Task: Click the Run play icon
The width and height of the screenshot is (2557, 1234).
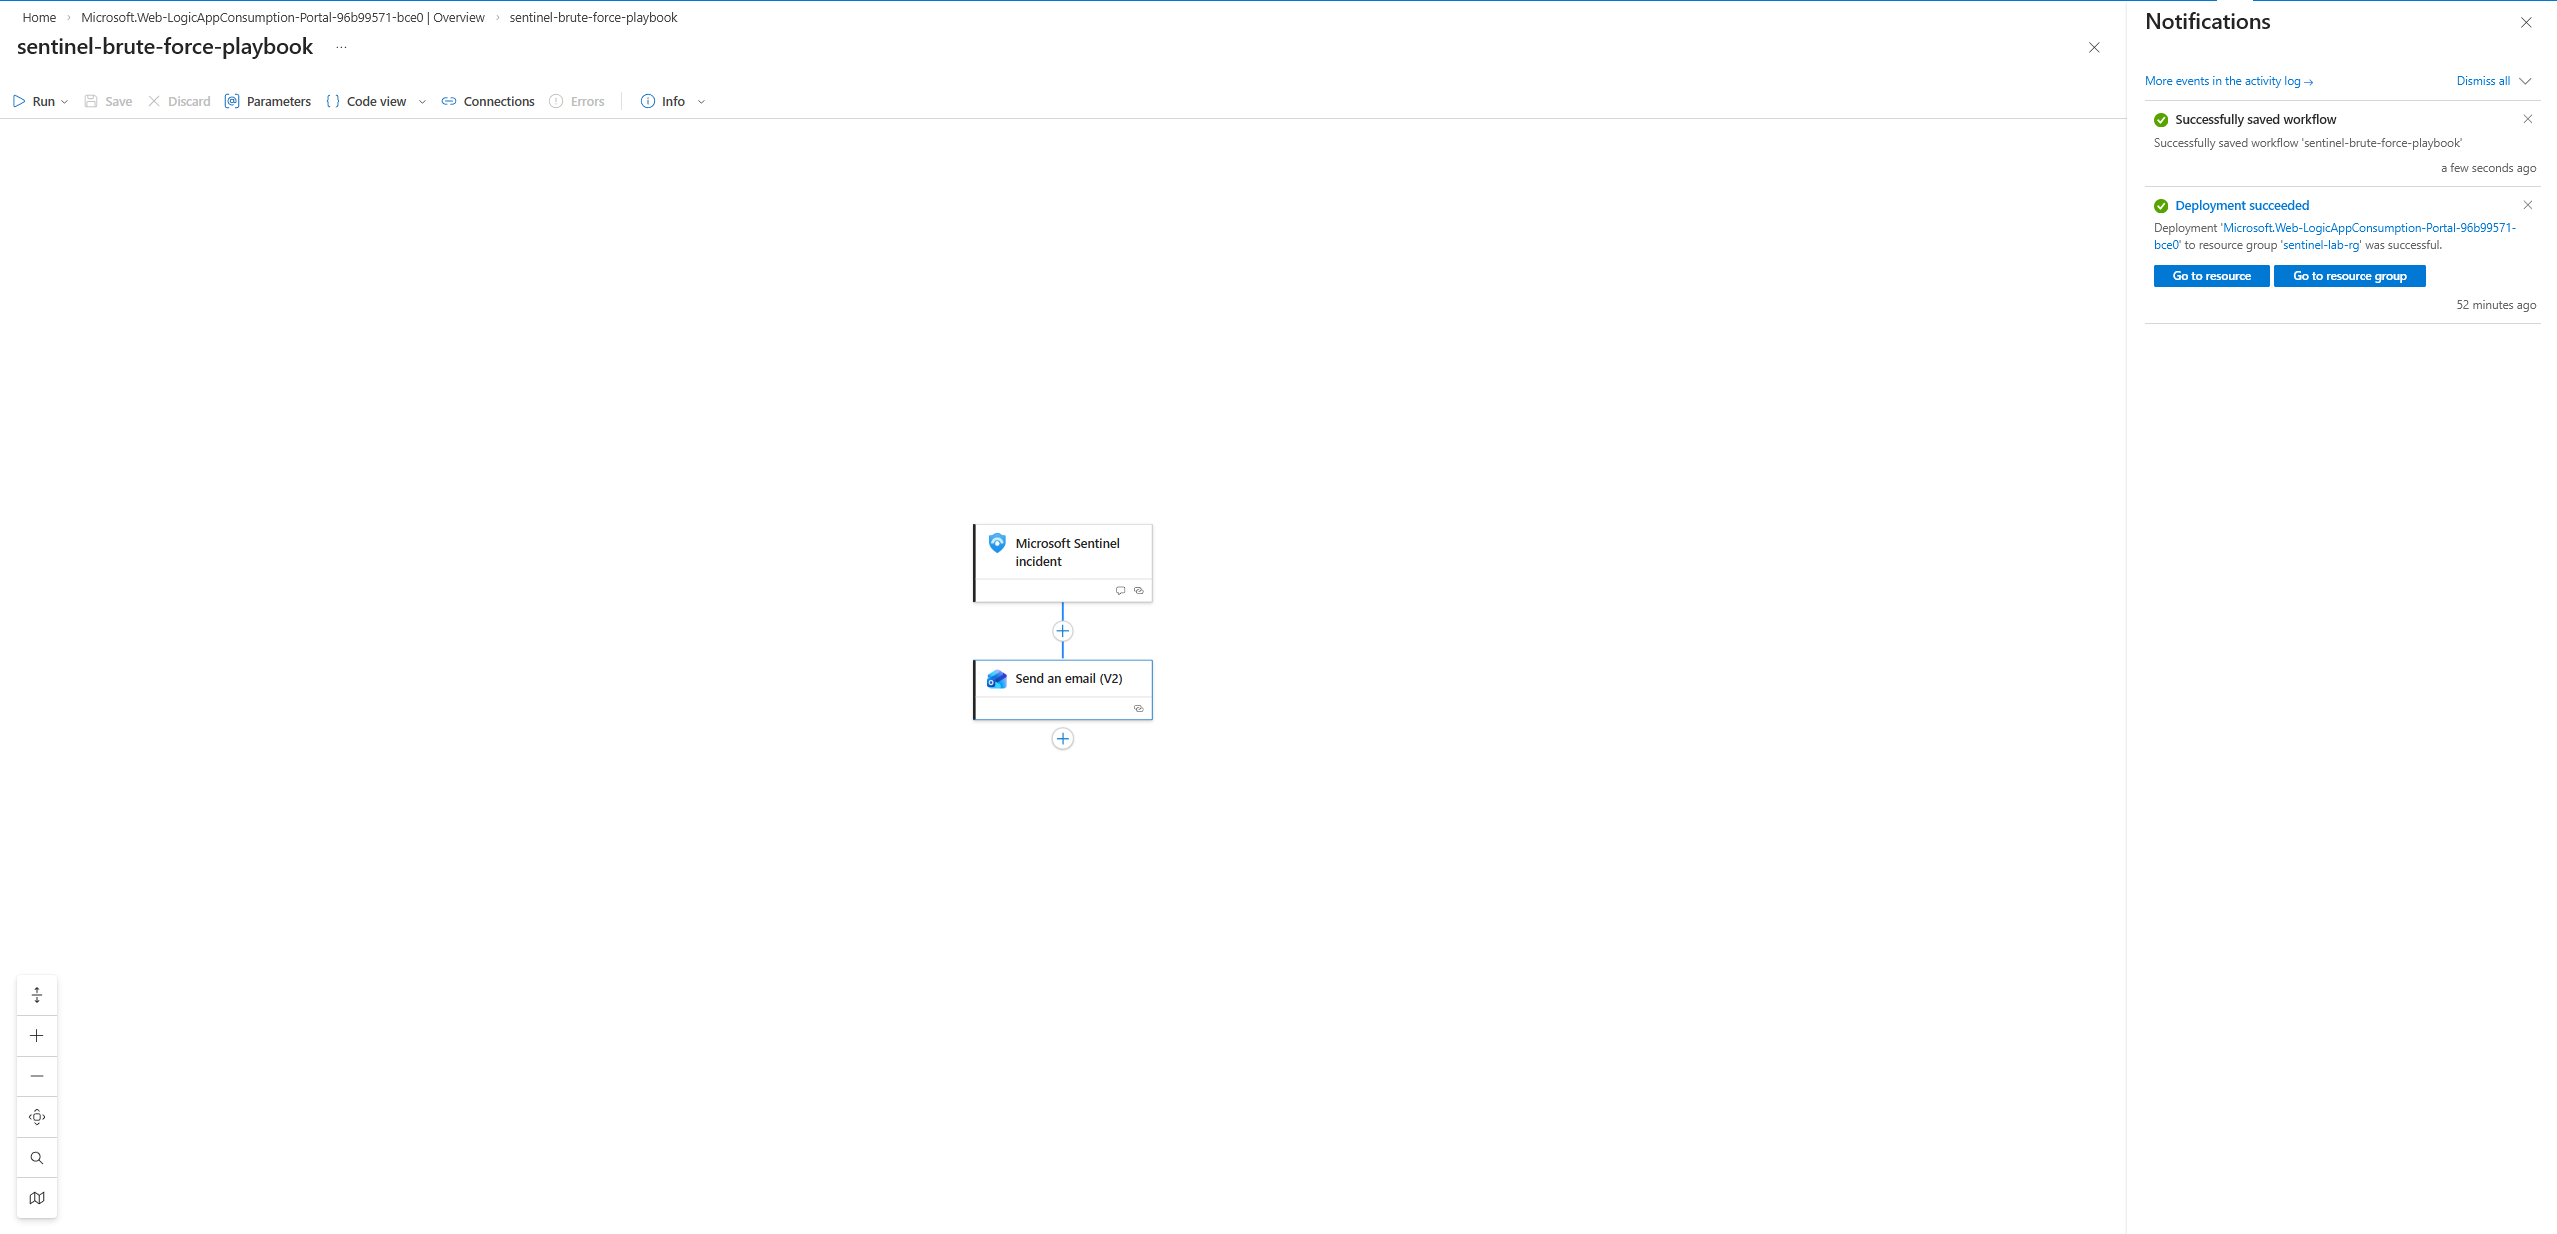Action: pos(19,101)
